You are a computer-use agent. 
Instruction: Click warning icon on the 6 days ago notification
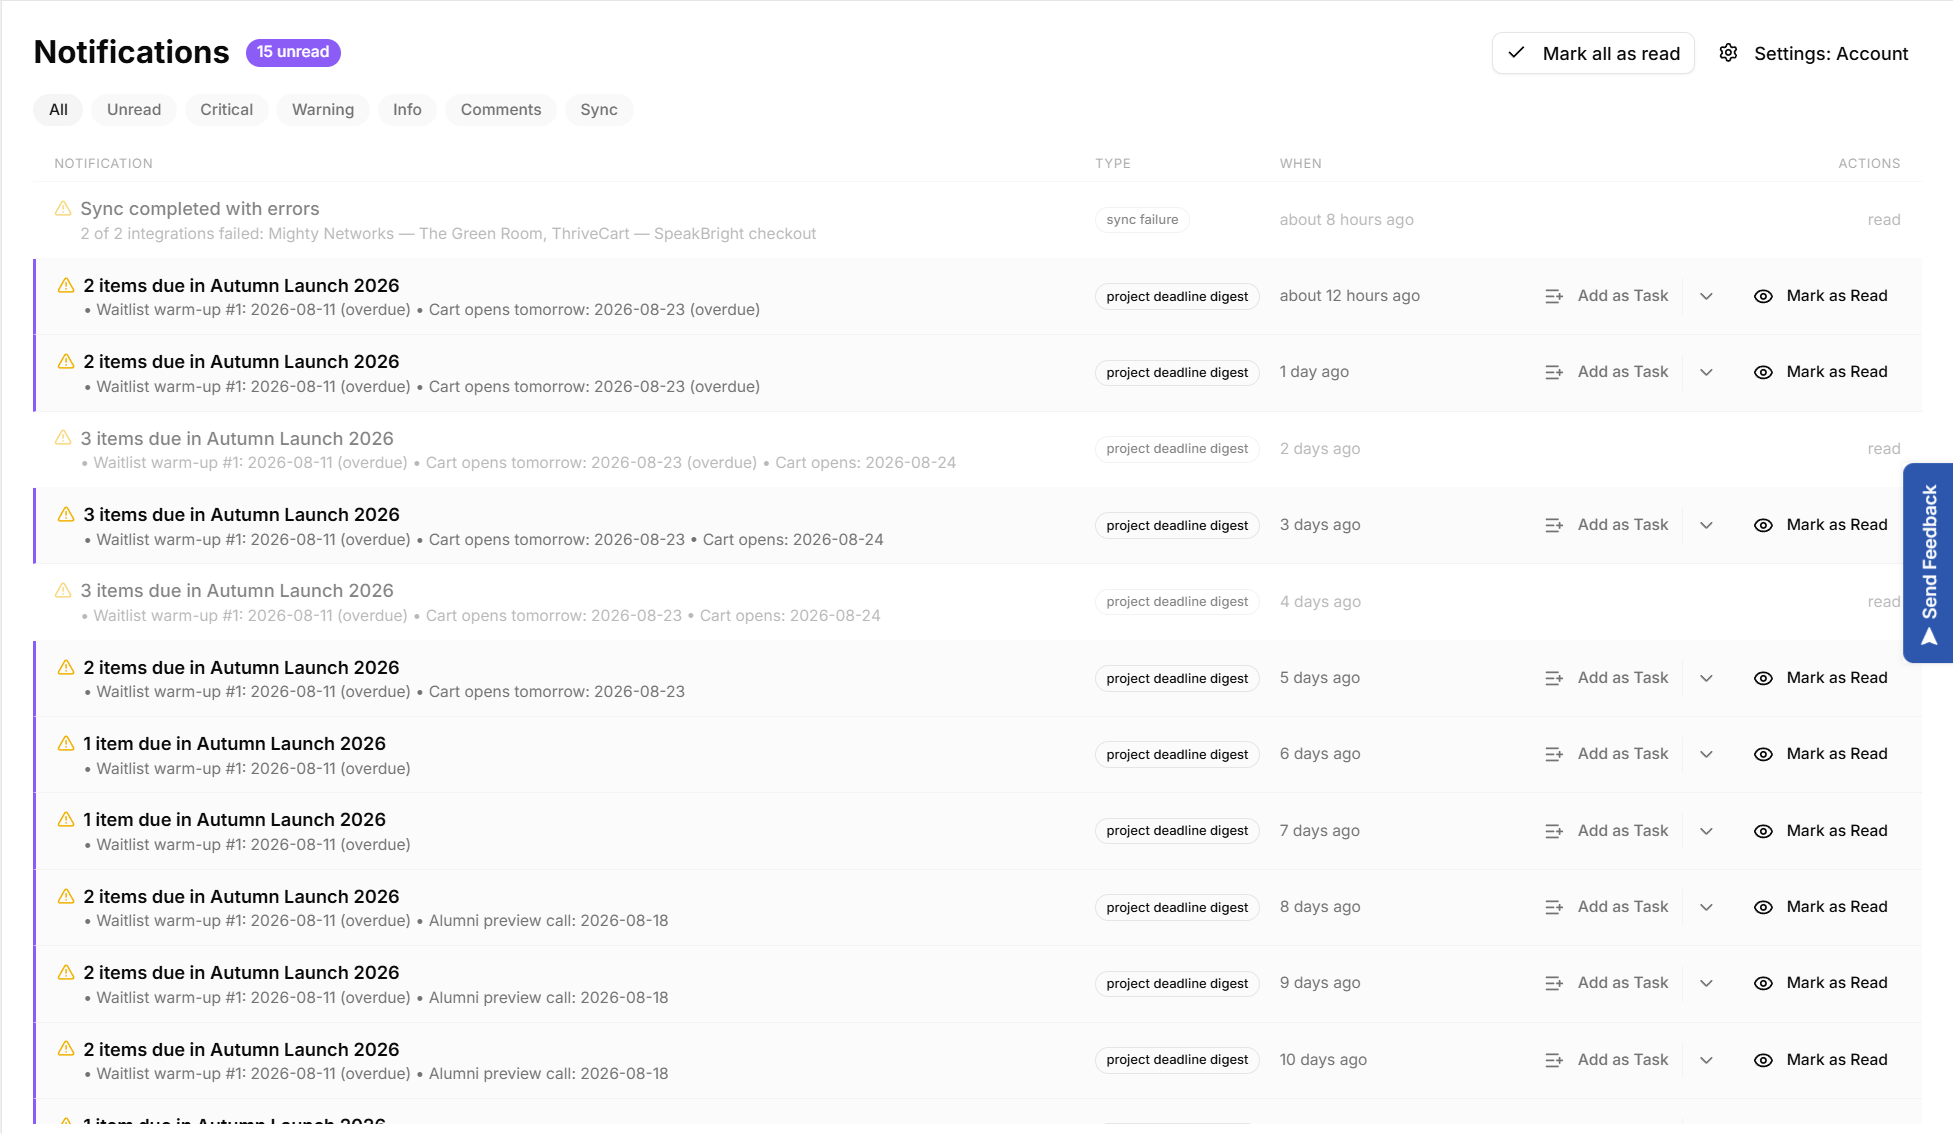66,743
